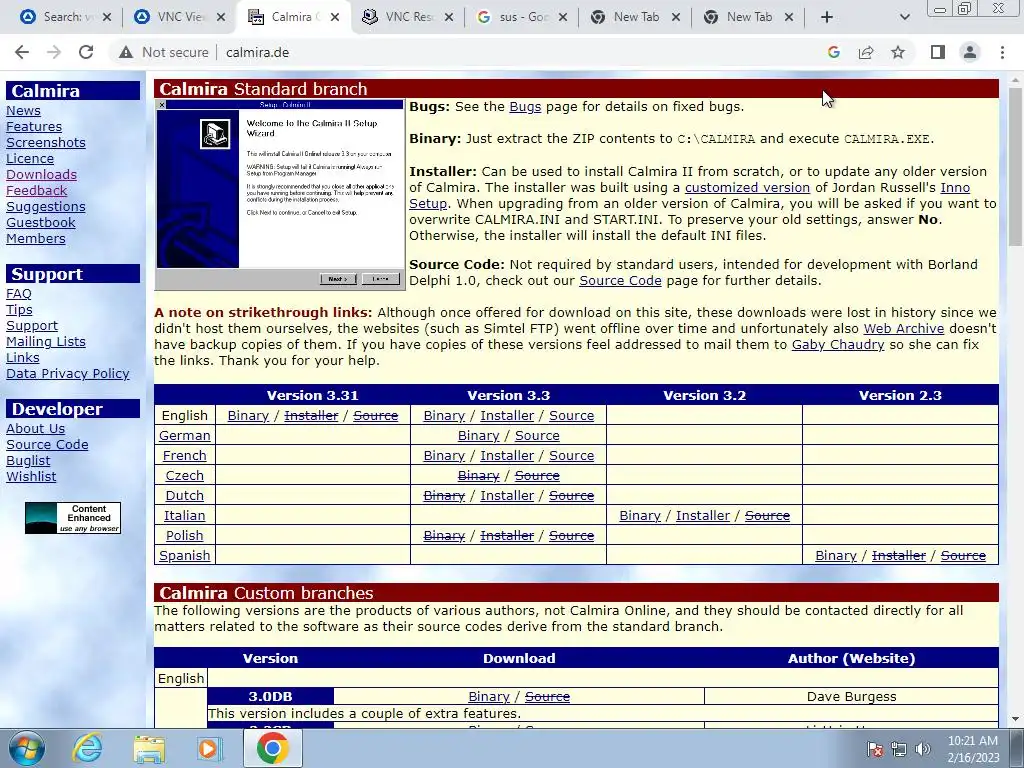Click the Content Enhanced any browser badge
Viewport: 1024px width, 768px height.
72,518
